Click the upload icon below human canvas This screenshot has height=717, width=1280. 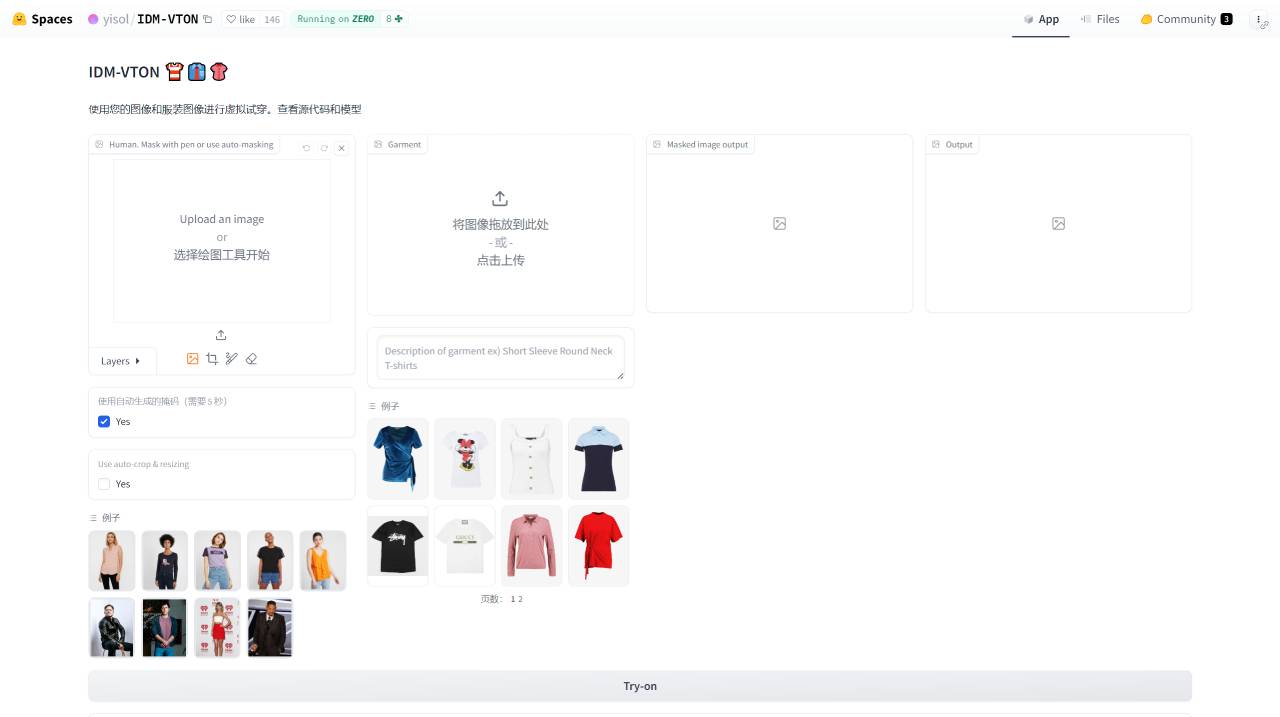(221, 335)
